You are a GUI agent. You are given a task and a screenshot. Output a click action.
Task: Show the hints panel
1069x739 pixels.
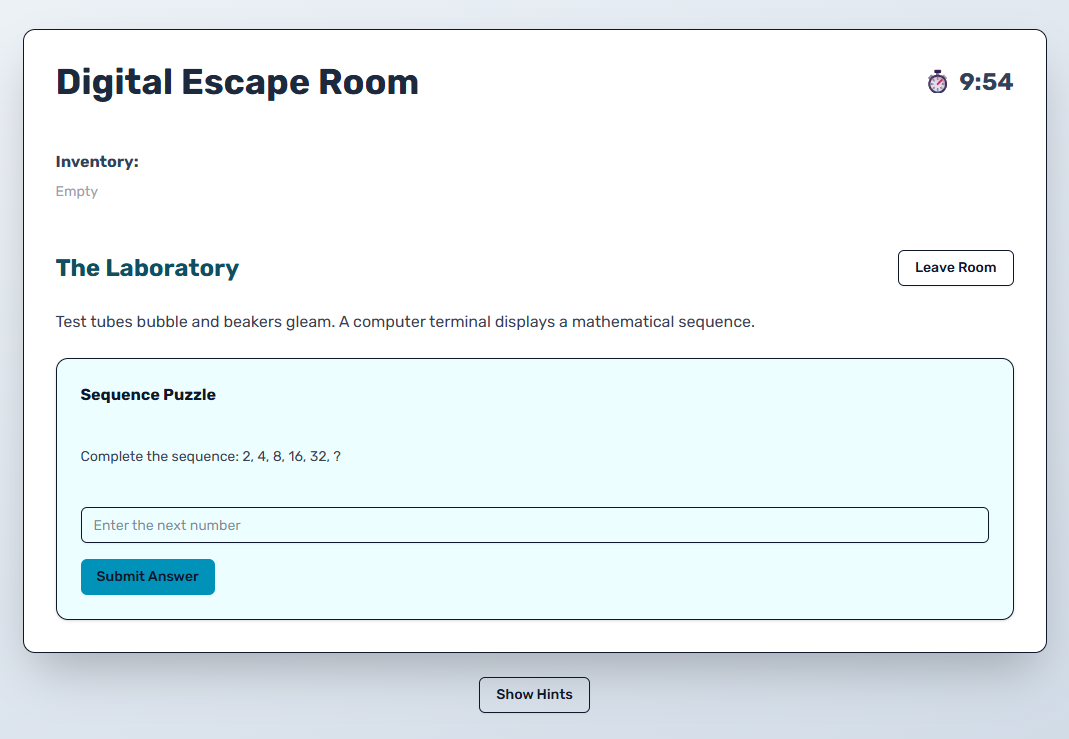point(534,695)
